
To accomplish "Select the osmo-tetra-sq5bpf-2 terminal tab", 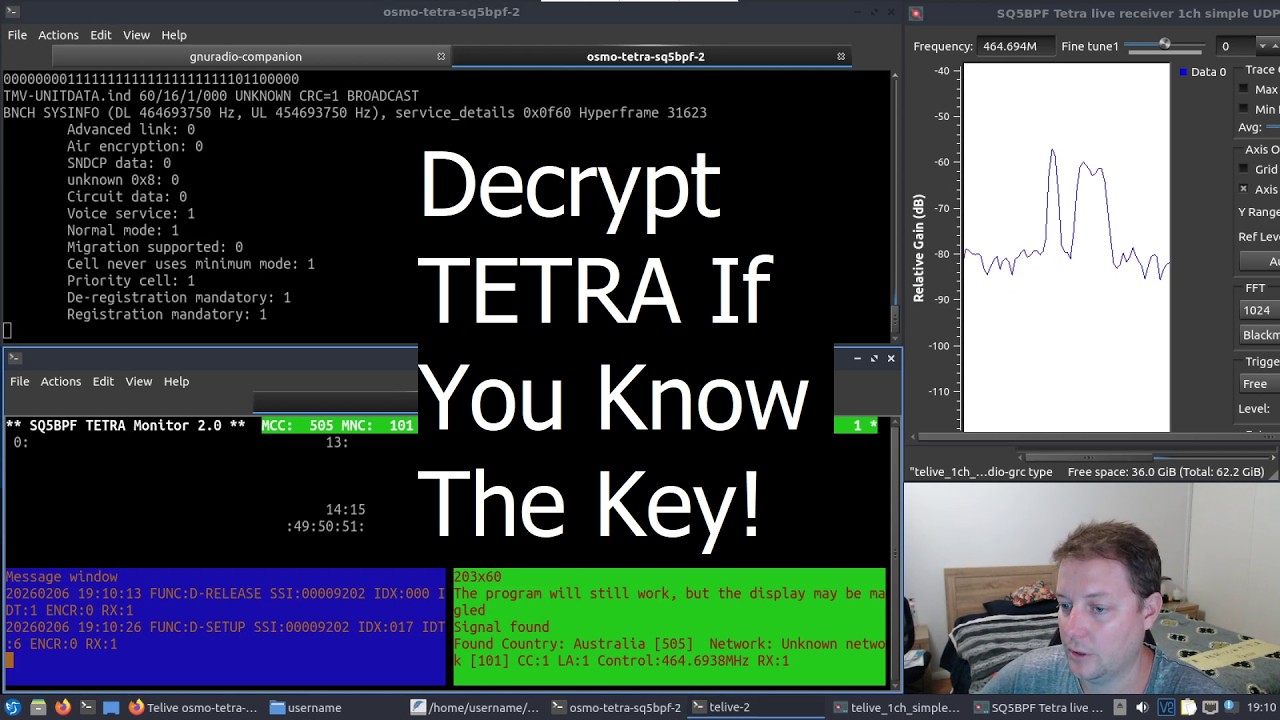I will [645, 57].
